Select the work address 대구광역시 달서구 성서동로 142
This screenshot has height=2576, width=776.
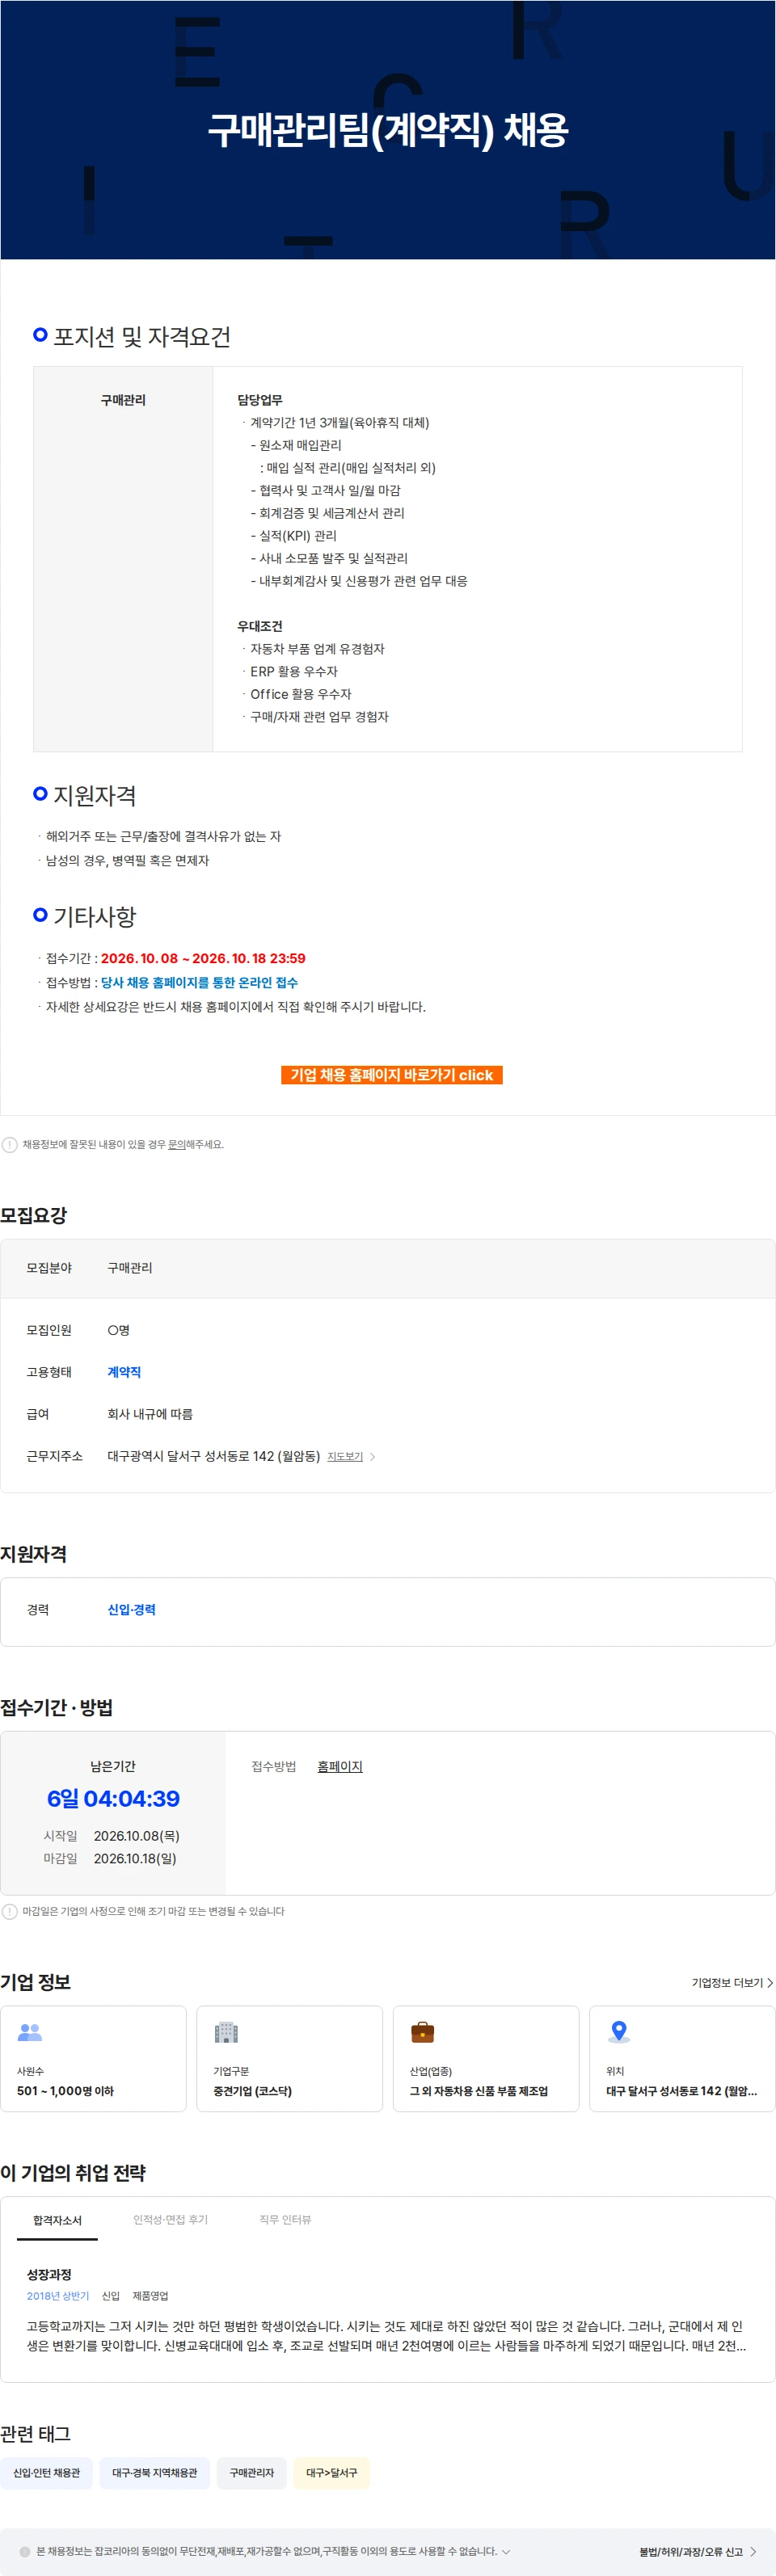213,1456
